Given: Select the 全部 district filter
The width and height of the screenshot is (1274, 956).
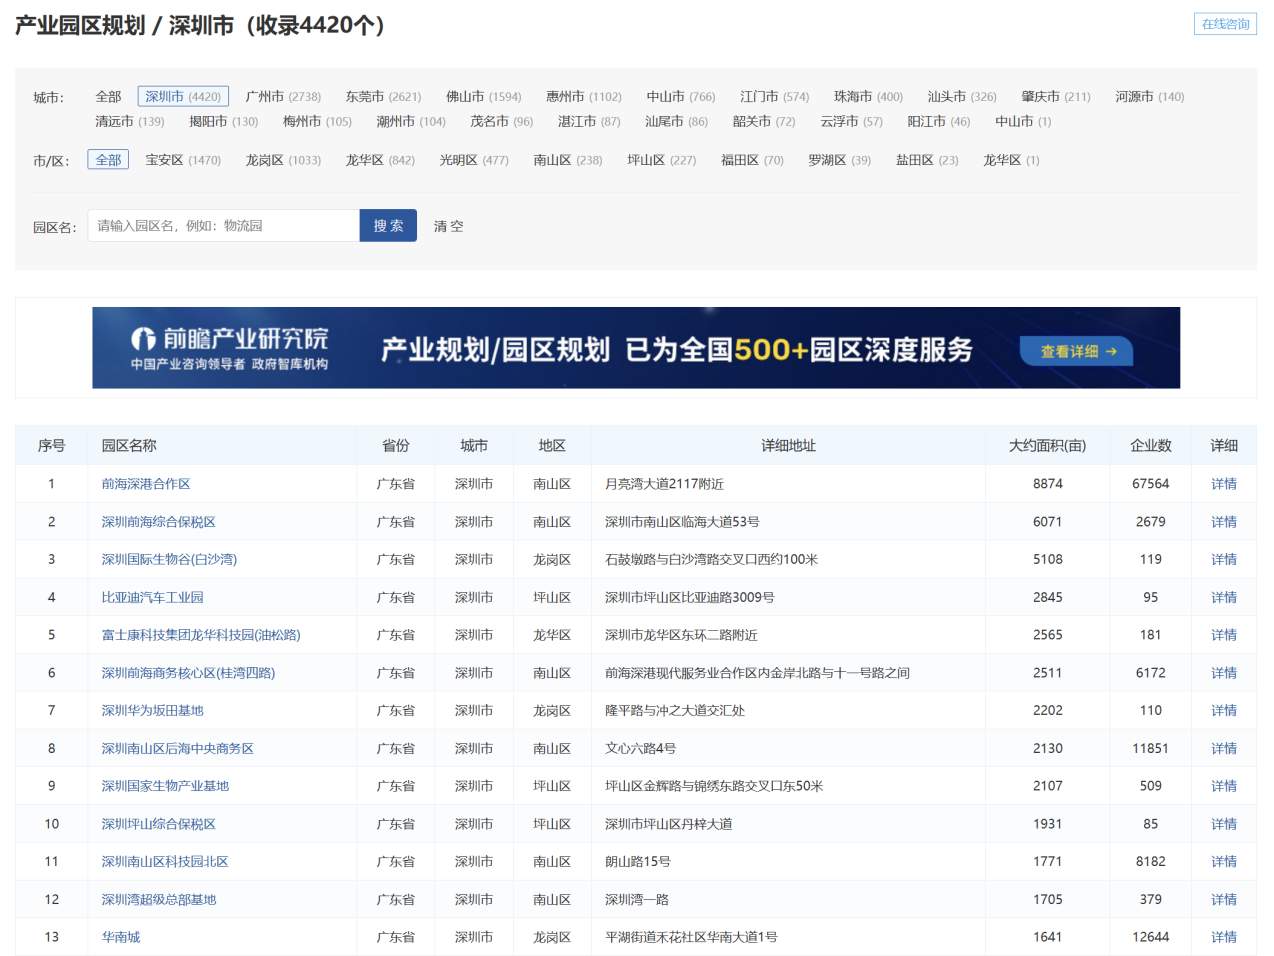Looking at the screenshot, I should point(108,159).
